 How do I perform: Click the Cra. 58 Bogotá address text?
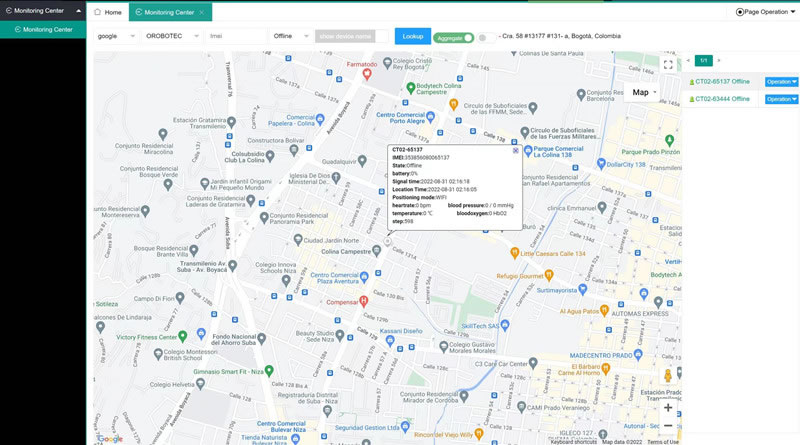[561, 36]
